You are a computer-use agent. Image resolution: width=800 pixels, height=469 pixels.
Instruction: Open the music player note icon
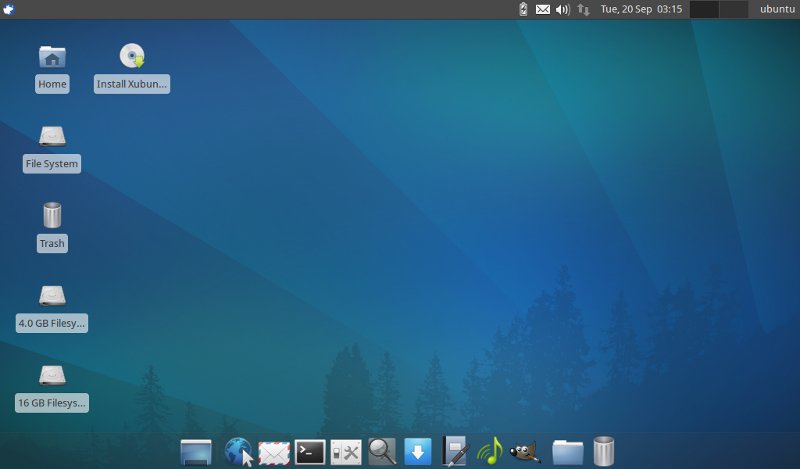(489, 452)
